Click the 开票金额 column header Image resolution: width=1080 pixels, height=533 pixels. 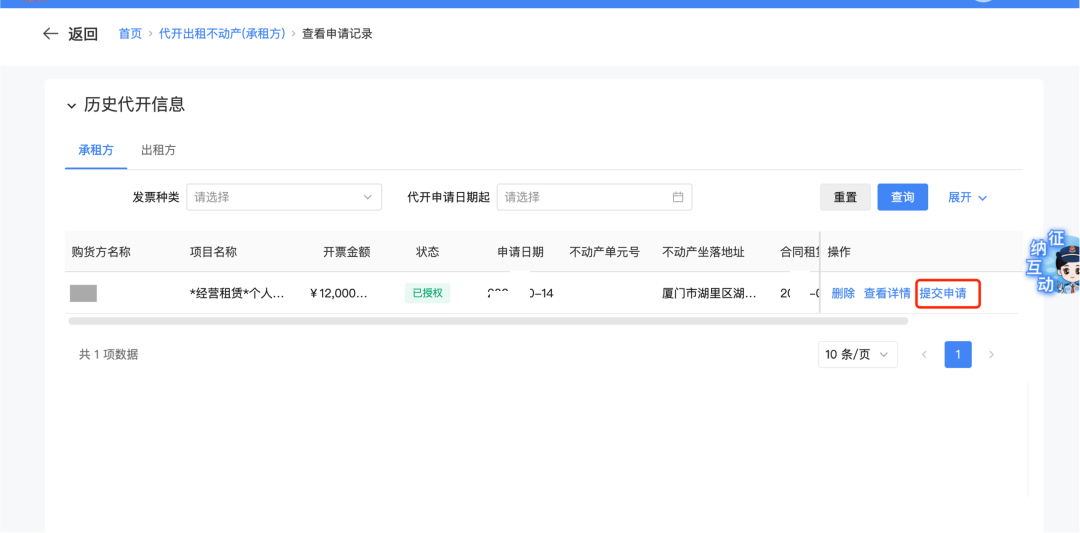(346, 252)
